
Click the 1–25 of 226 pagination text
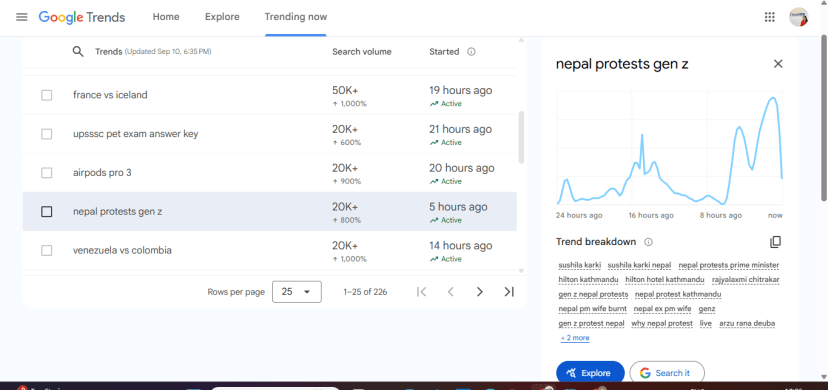(365, 292)
